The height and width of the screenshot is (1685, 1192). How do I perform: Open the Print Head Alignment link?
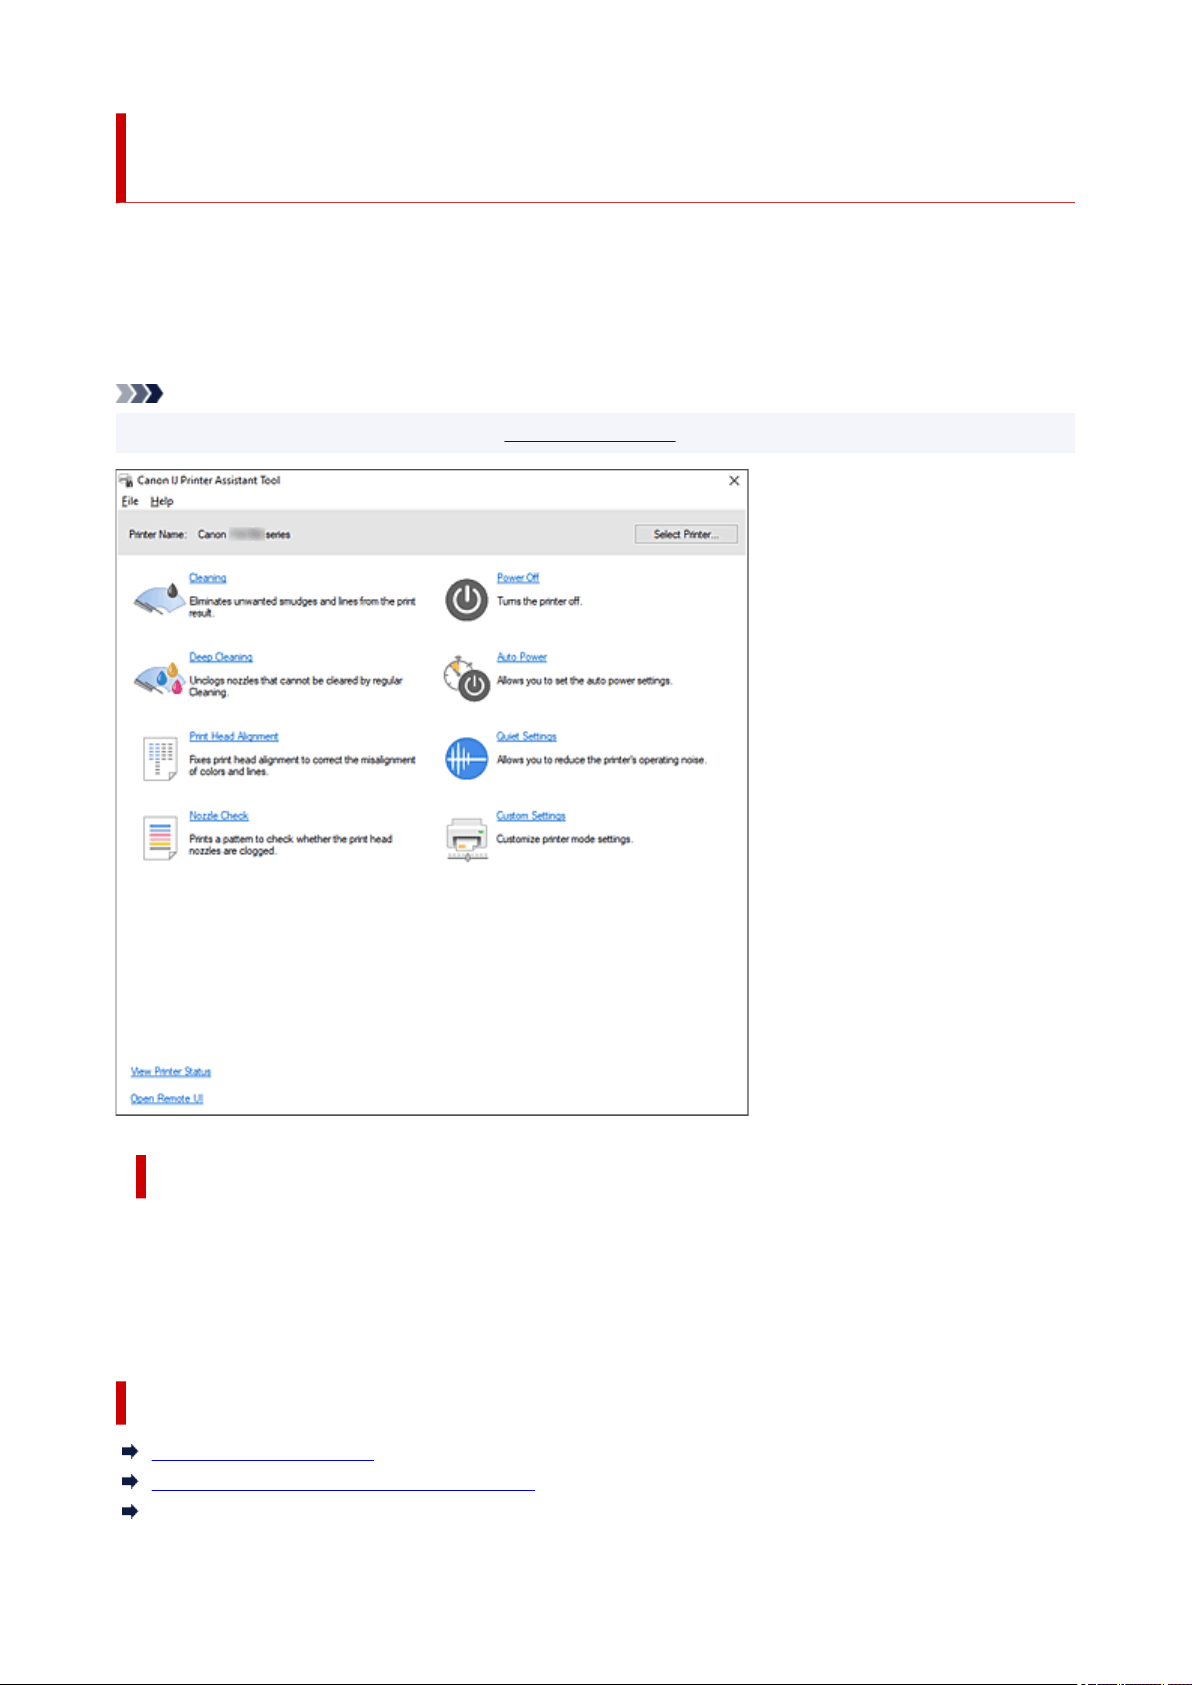coord(234,736)
